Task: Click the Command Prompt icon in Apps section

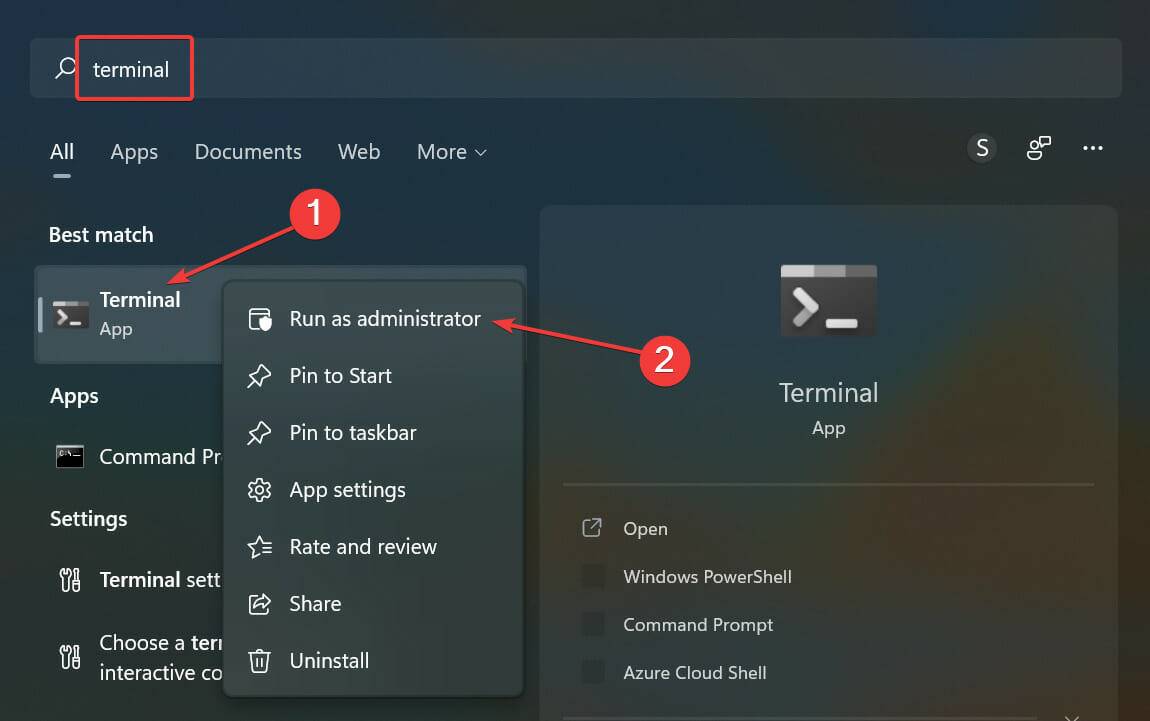Action: coord(68,456)
